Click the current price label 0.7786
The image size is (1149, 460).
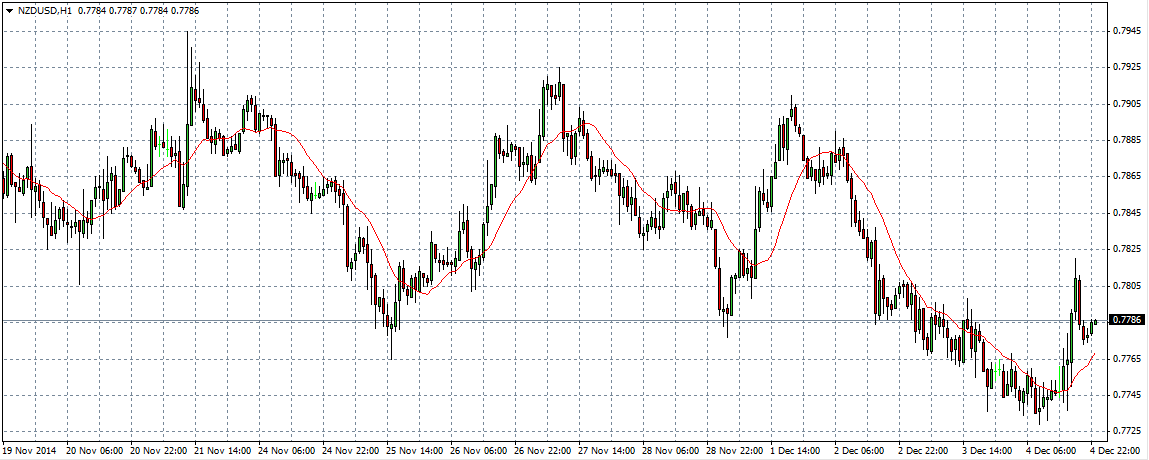1125,320
